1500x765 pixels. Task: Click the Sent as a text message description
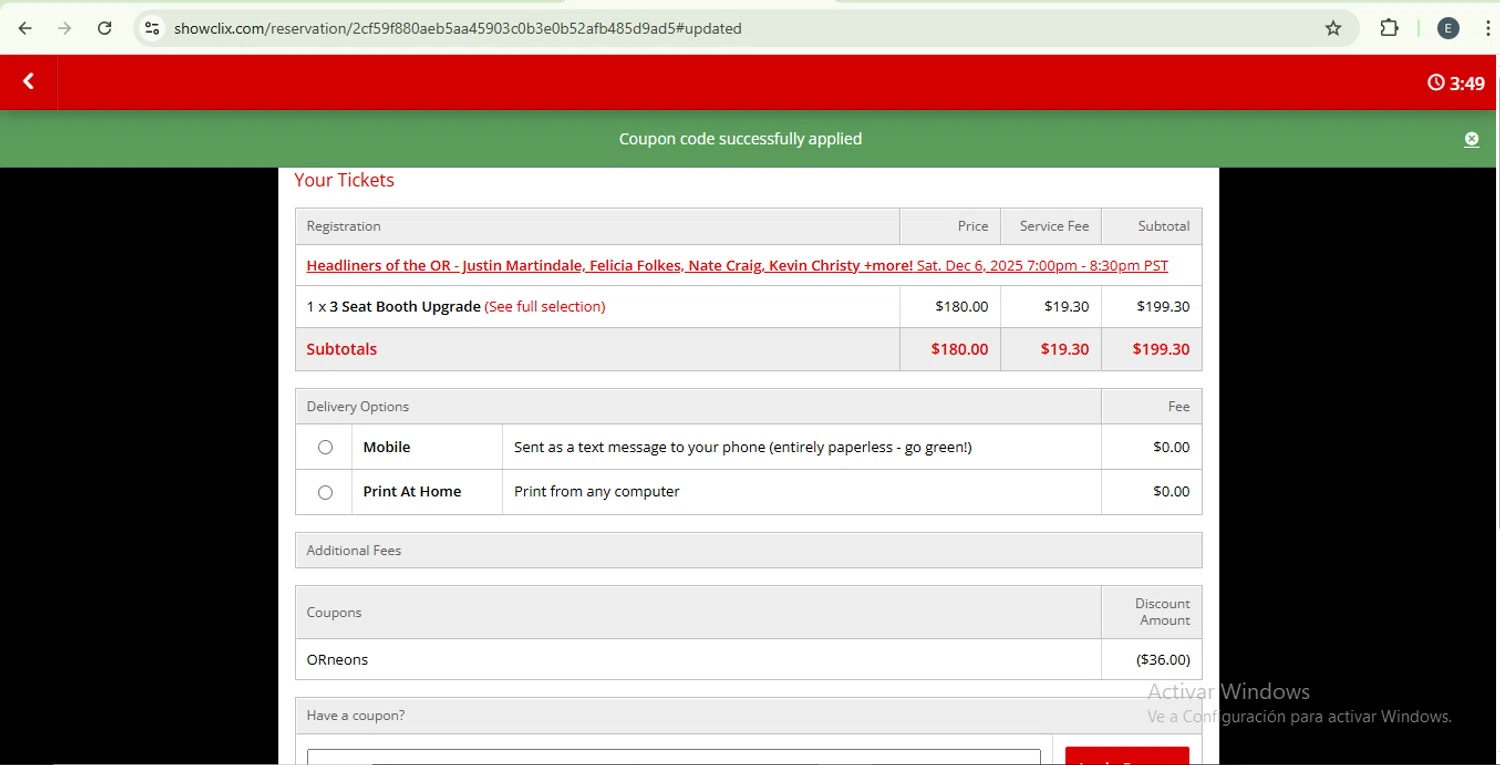[x=743, y=447]
